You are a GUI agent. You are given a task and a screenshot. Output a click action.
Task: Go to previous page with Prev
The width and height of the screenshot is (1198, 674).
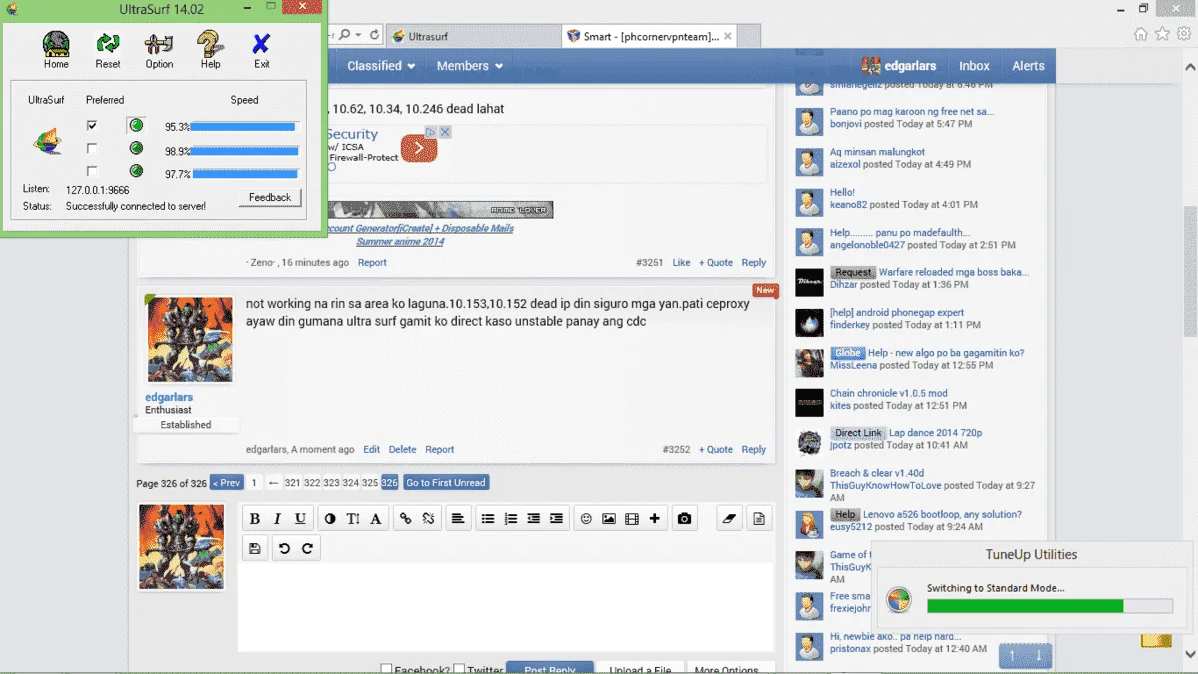pyautogui.click(x=226, y=482)
